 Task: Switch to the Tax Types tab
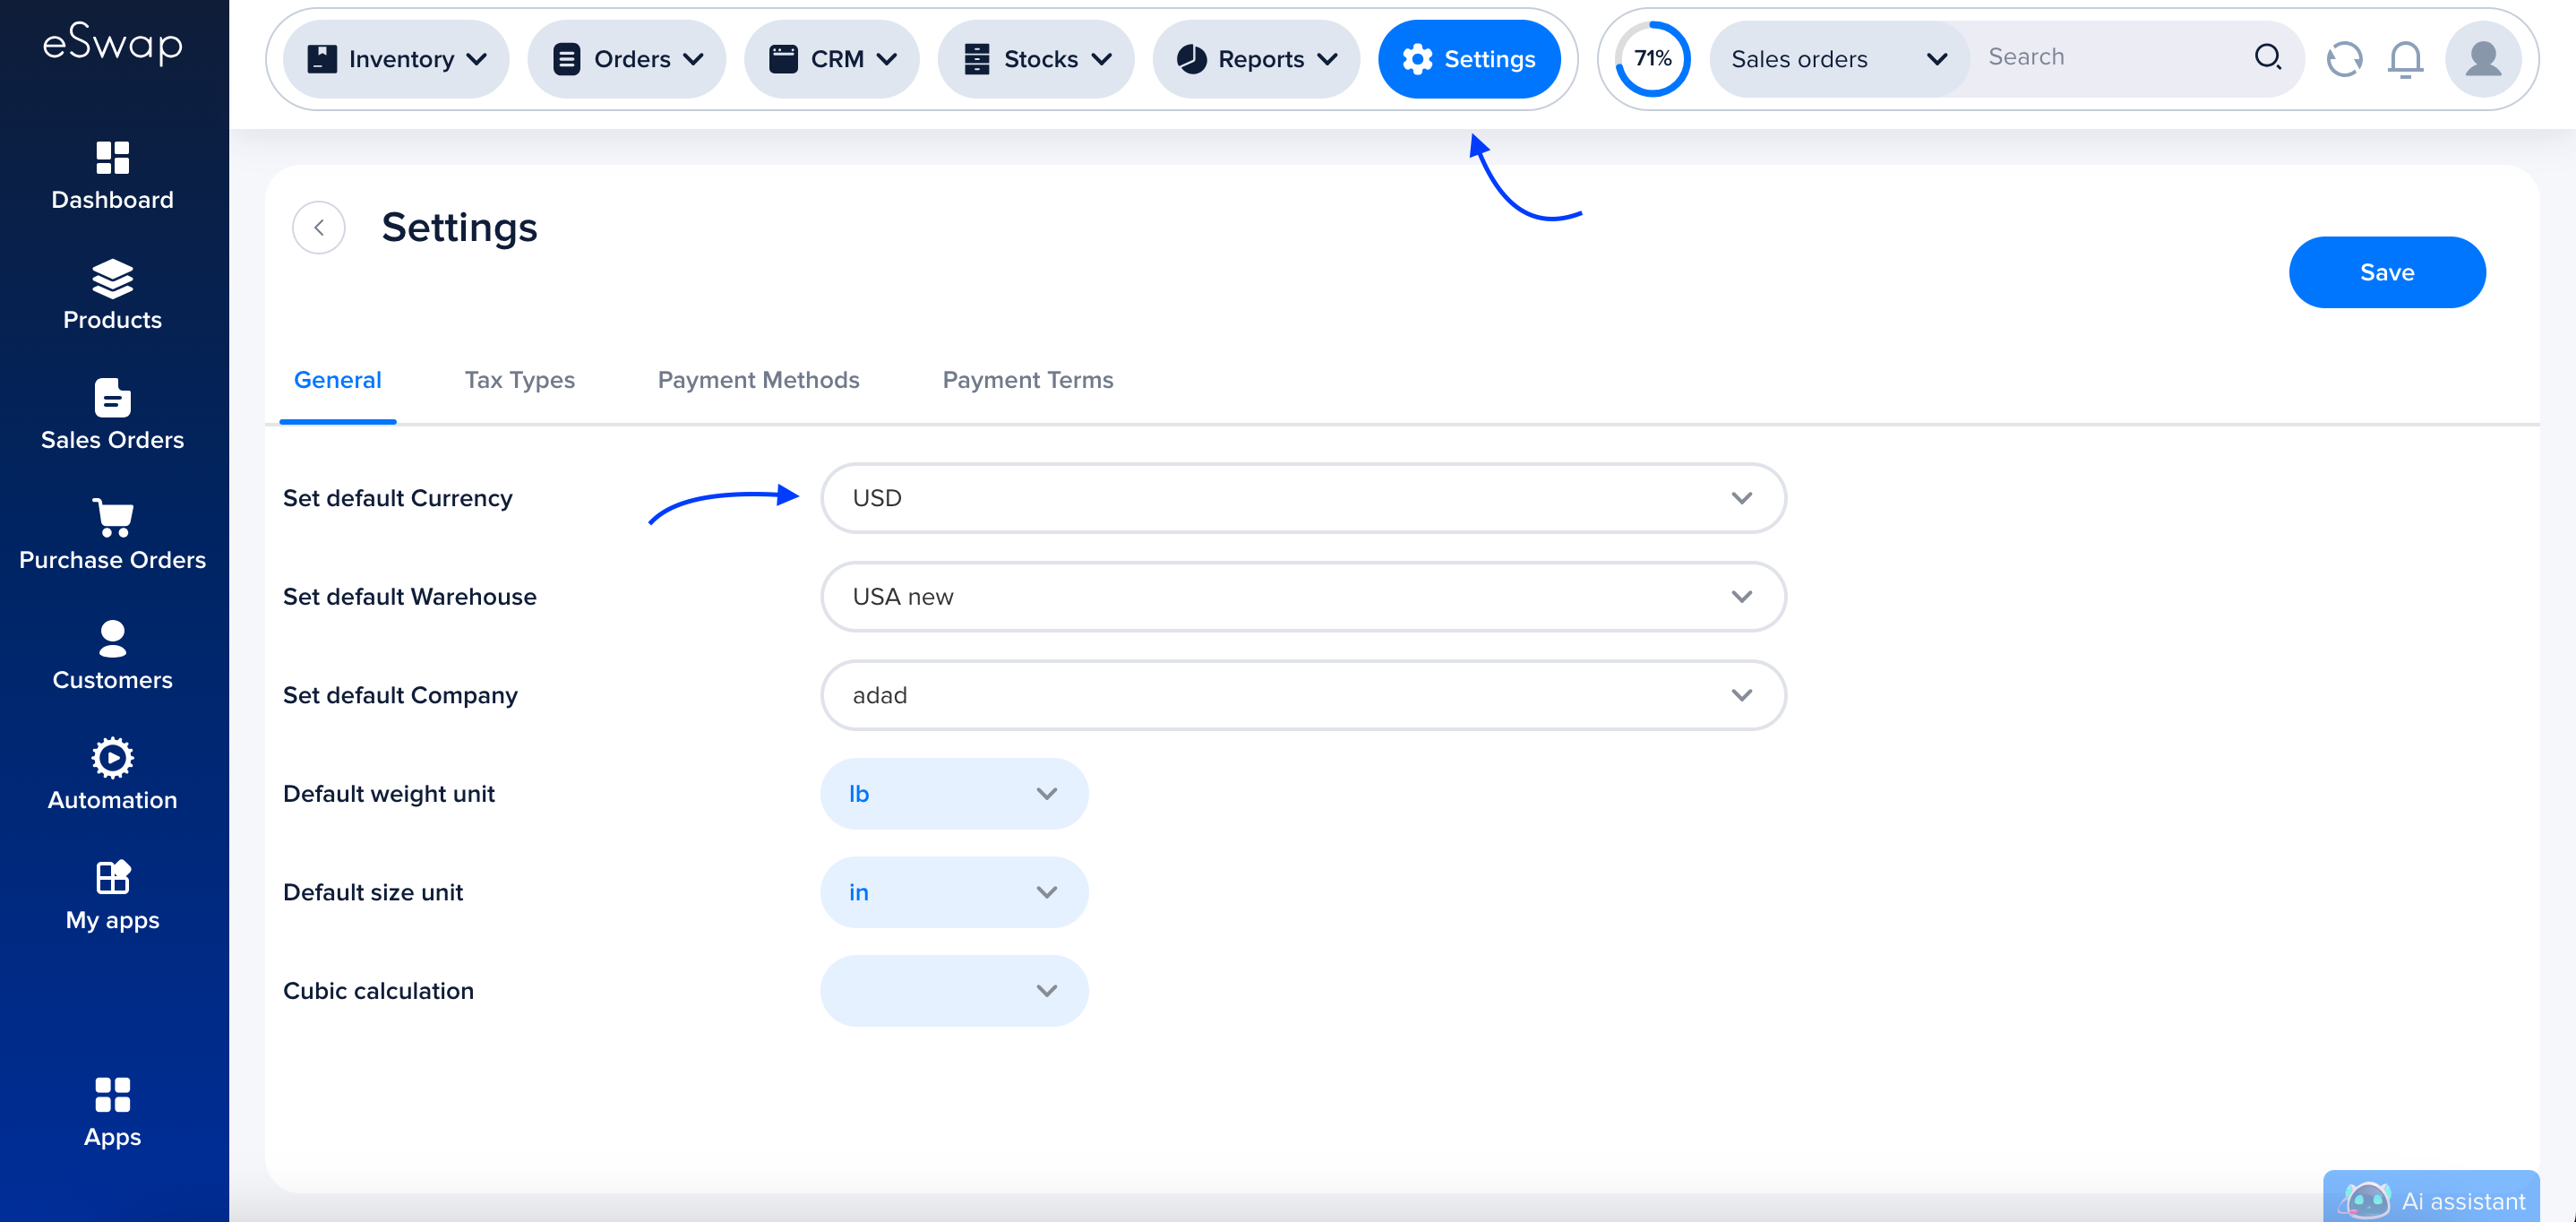coord(519,380)
